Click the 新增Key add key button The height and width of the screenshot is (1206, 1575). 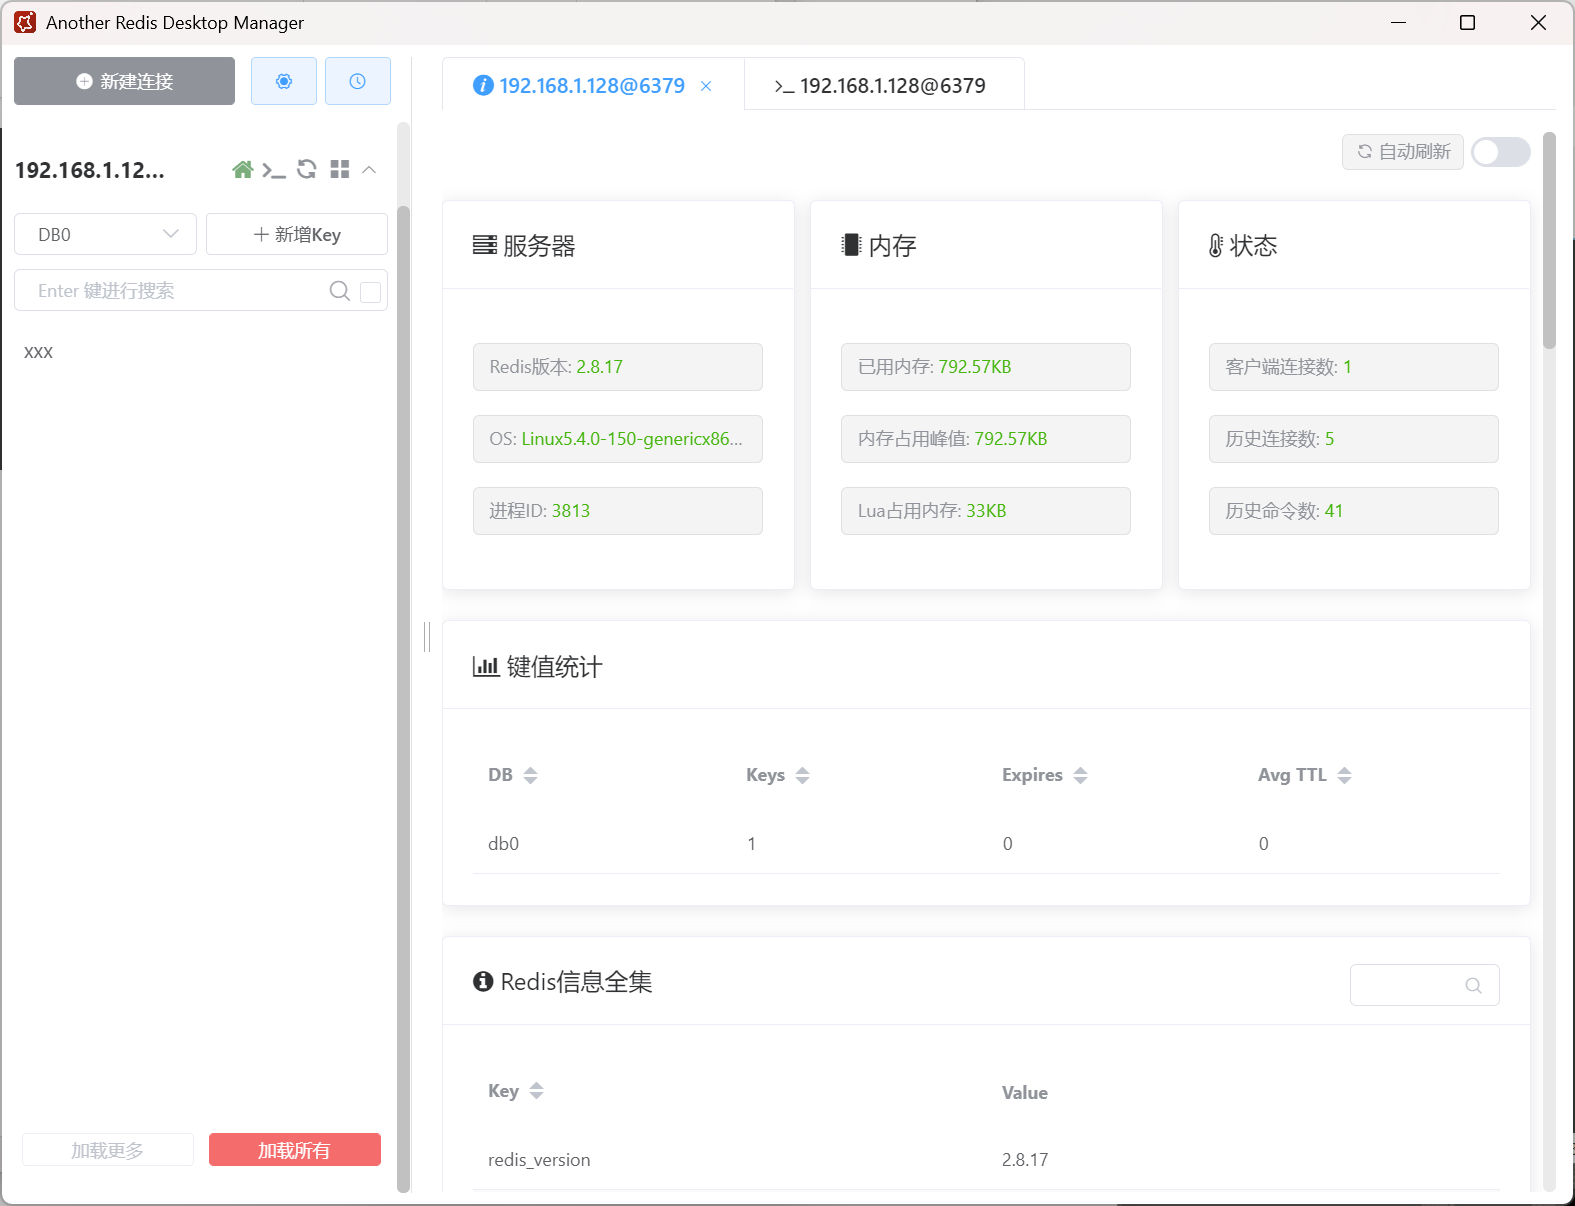coord(297,234)
